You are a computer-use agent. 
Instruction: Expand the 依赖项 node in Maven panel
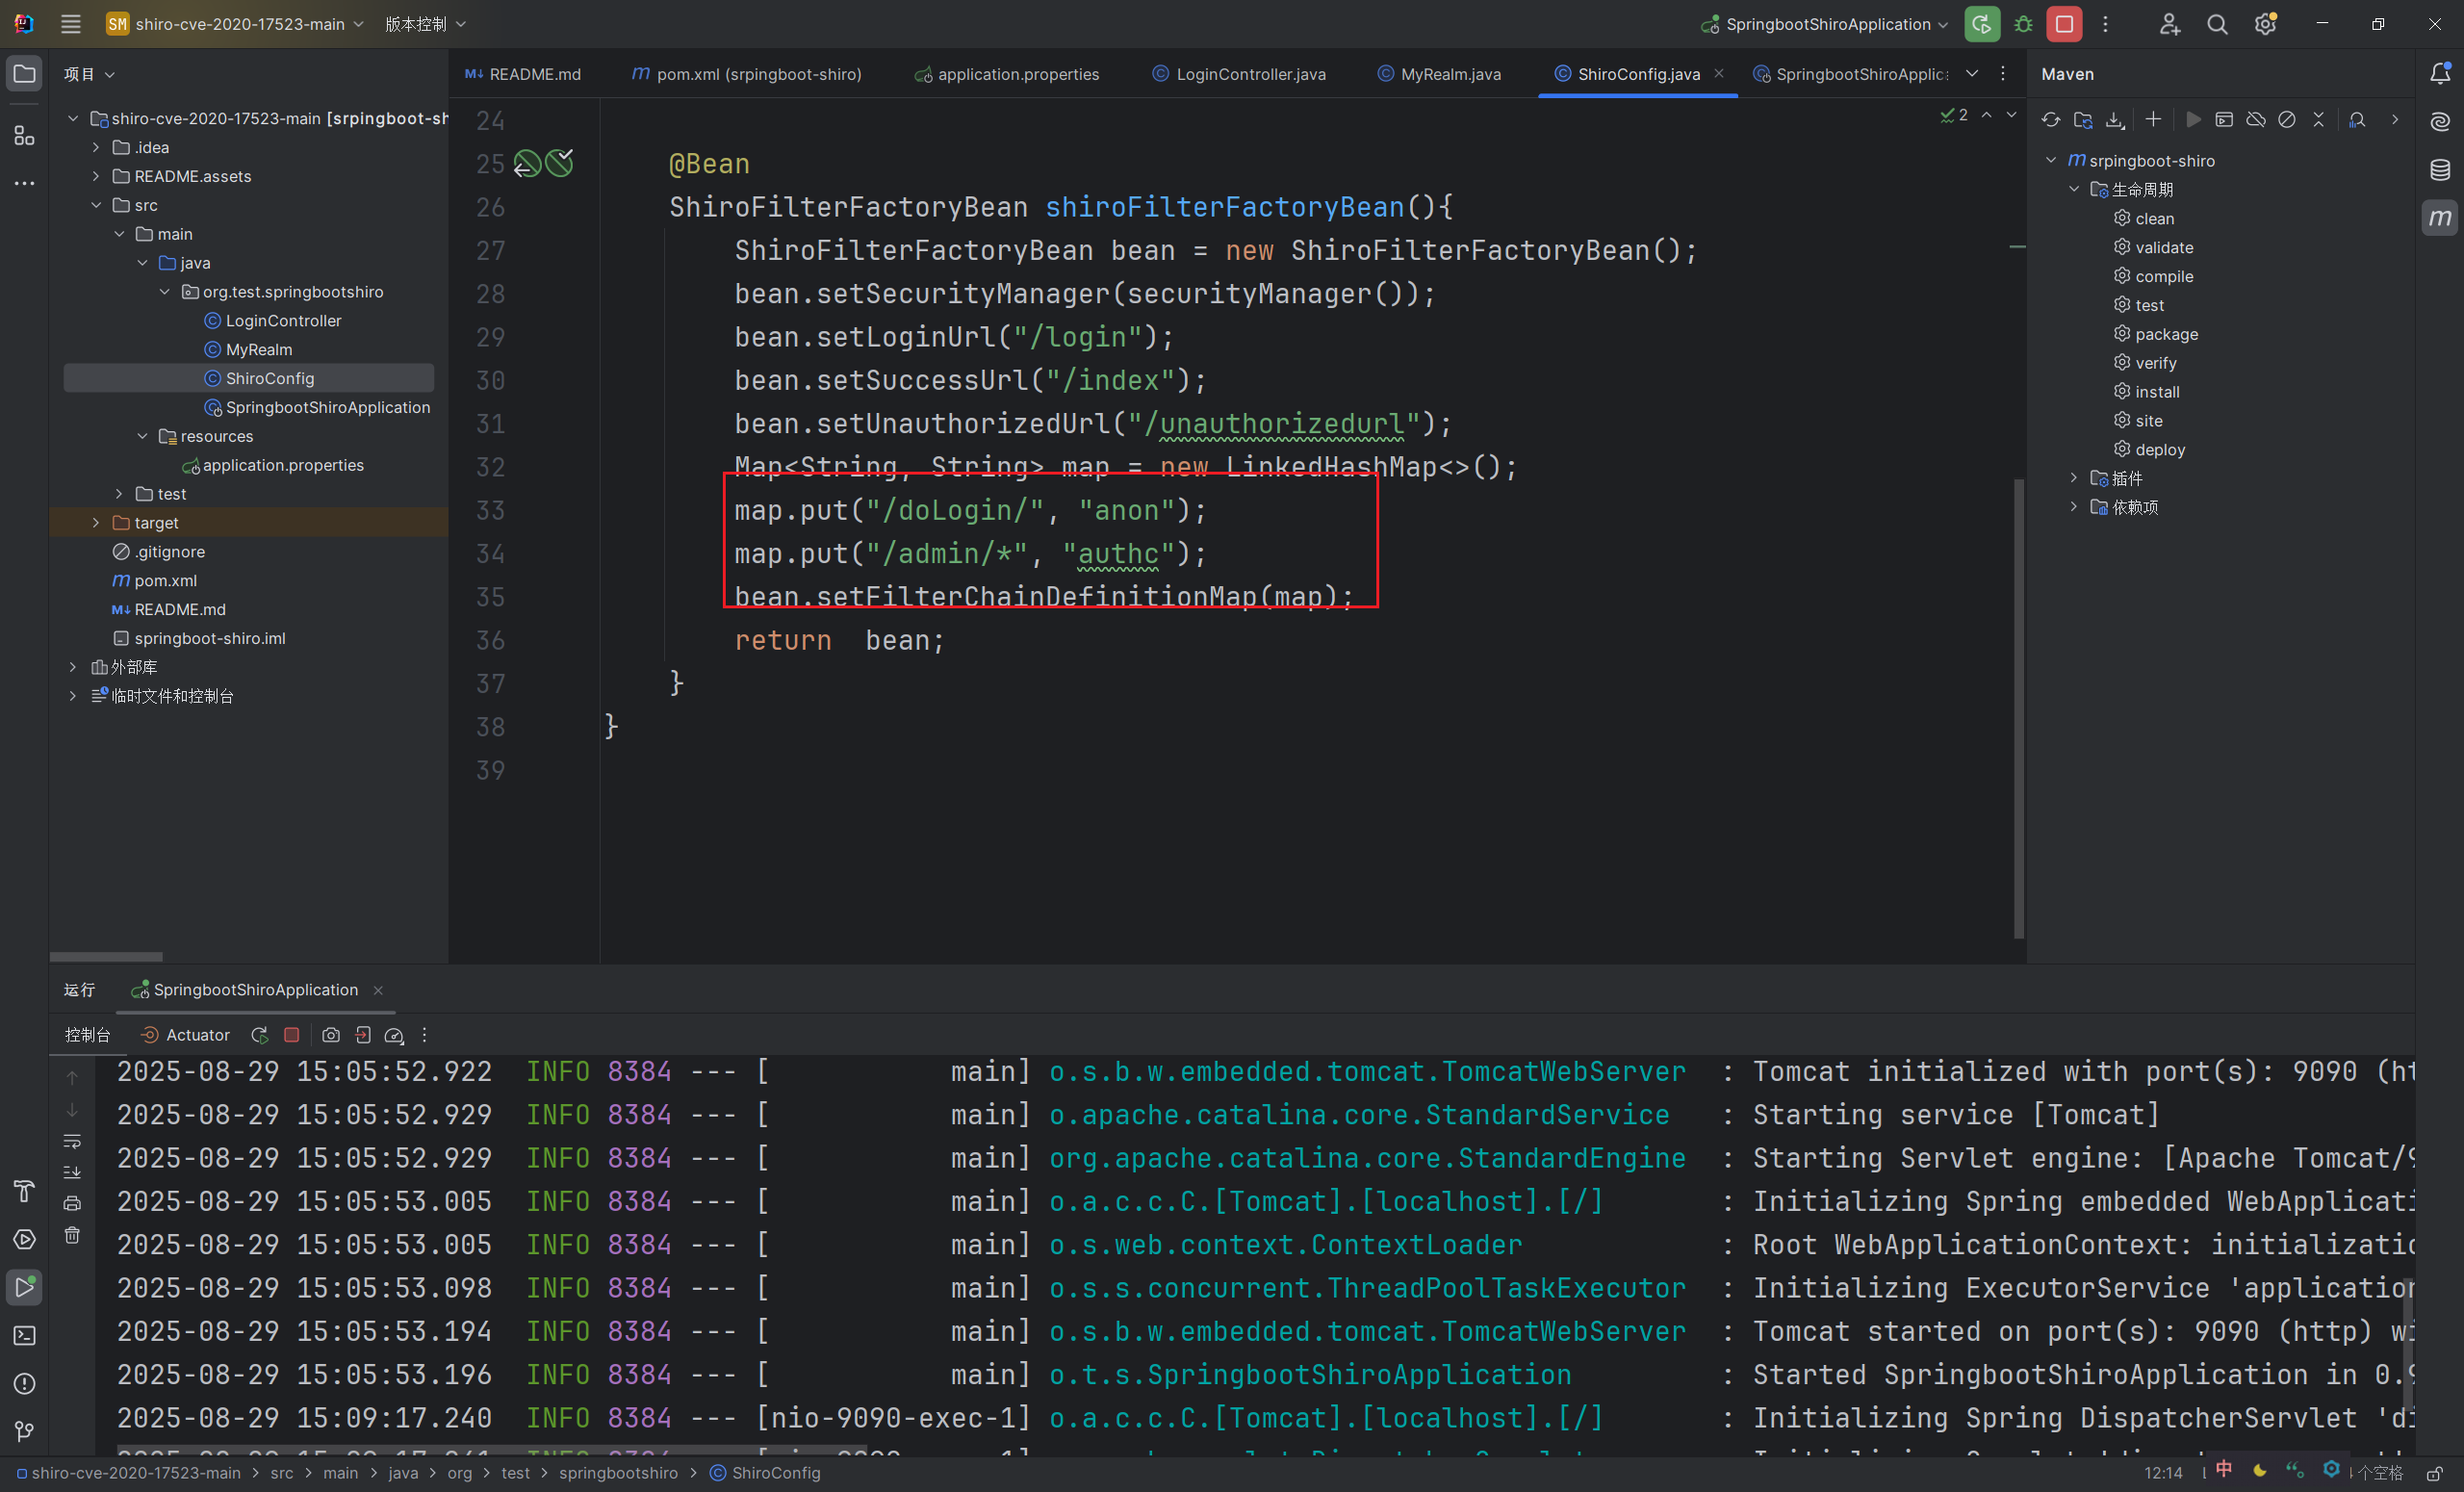[2074, 507]
